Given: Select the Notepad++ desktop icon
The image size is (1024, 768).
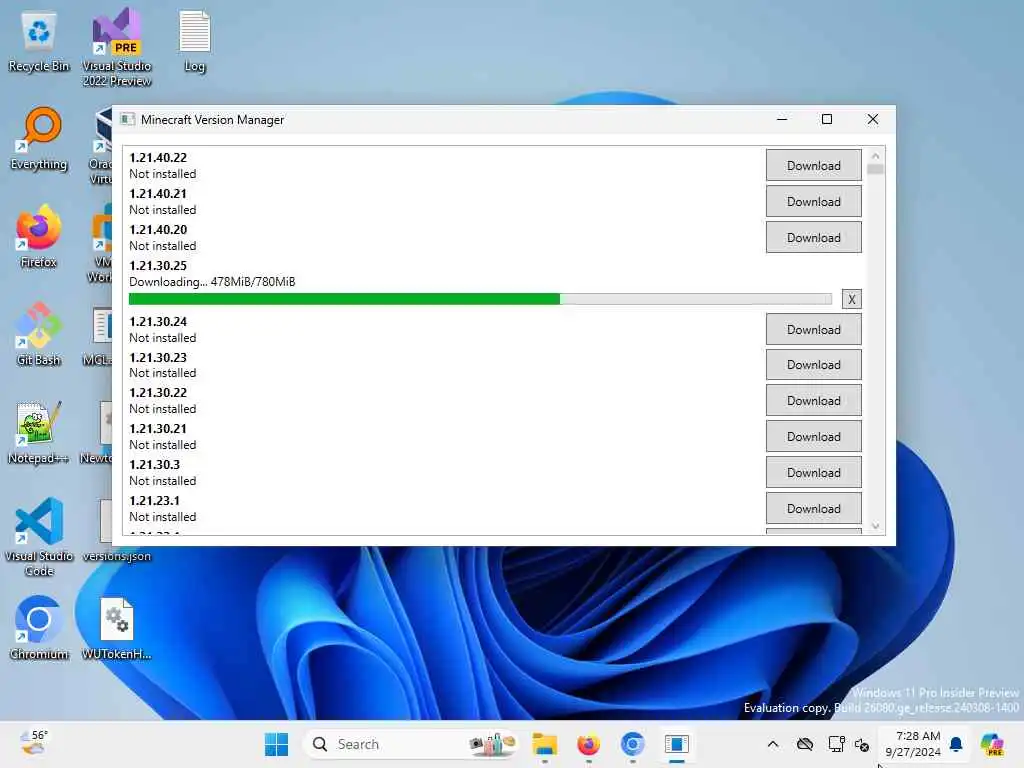Looking at the screenshot, I should 39,433.
